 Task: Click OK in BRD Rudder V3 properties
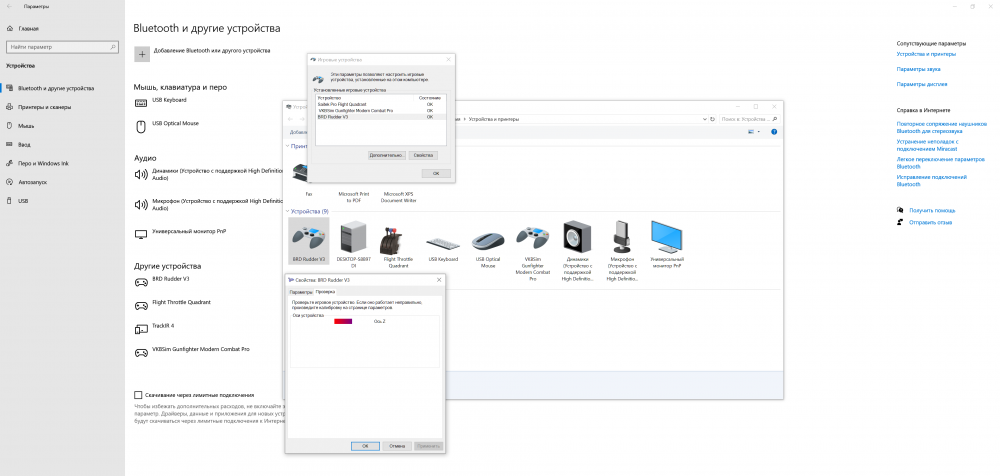pyautogui.click(x=365, y=446)
